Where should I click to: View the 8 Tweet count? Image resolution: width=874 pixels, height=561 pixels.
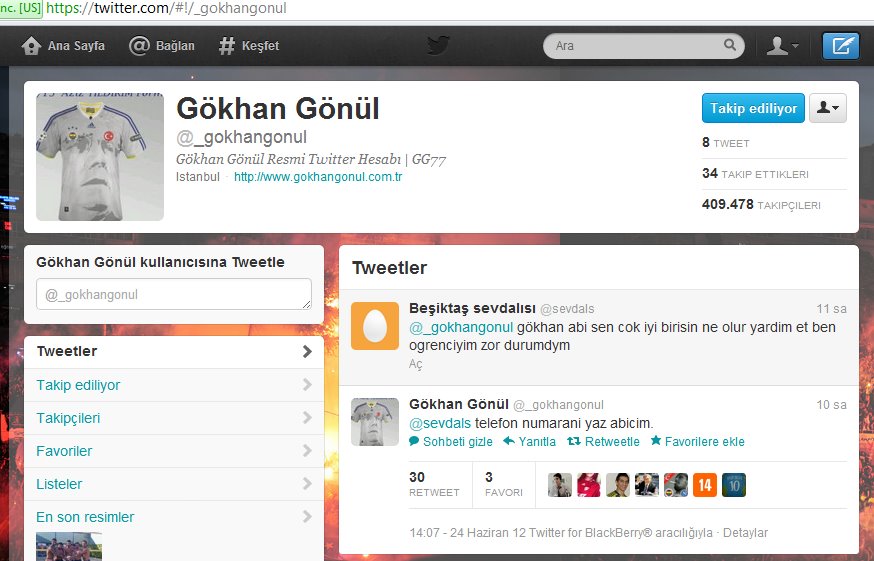[725, 143]
